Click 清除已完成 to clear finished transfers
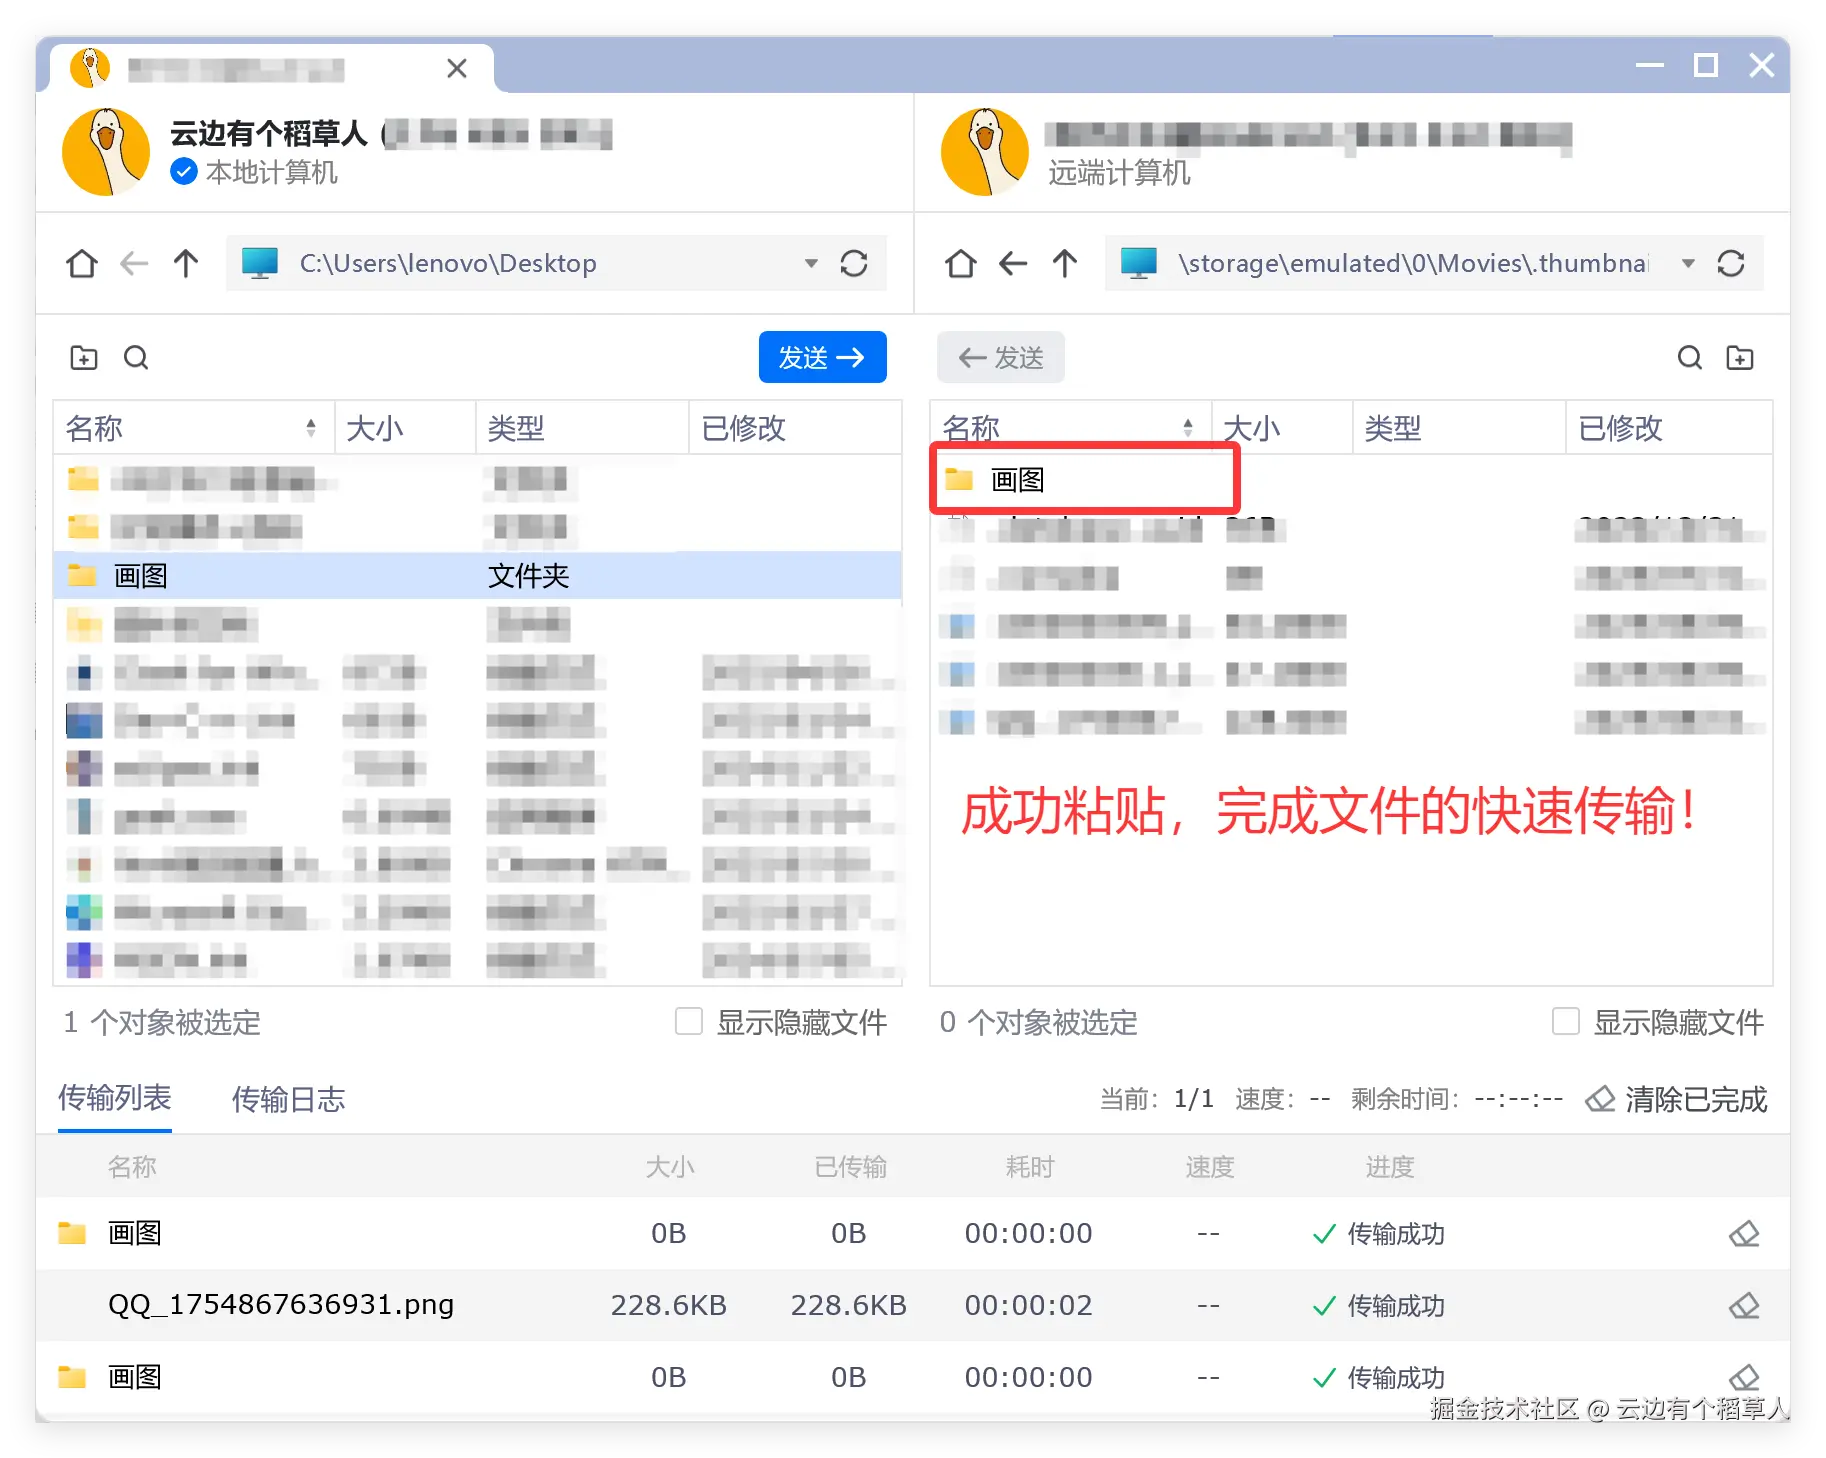 click(1677, 1099)
